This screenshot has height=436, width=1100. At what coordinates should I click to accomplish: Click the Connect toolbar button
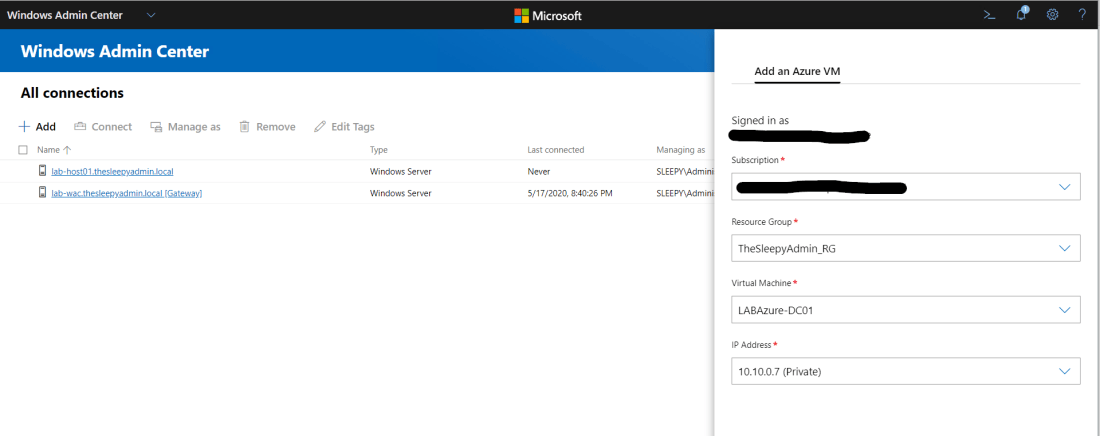click(103, 127)
